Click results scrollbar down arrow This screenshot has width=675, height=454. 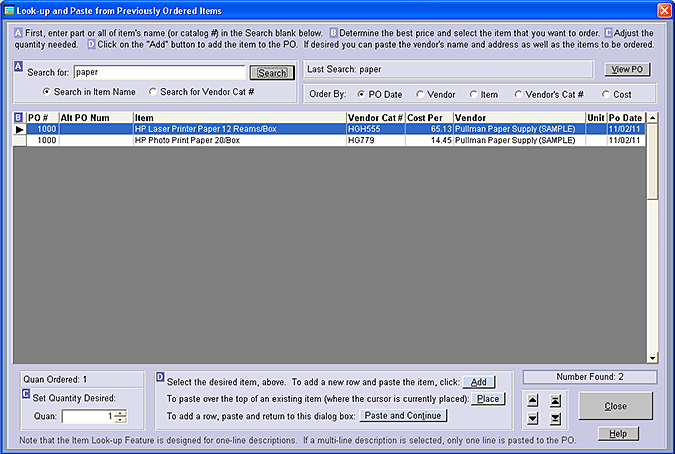coord(652,358)
